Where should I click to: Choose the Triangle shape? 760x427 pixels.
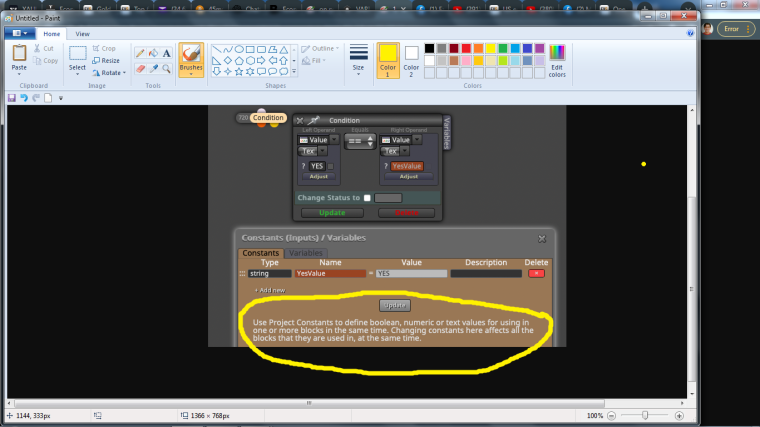point(284,49)
